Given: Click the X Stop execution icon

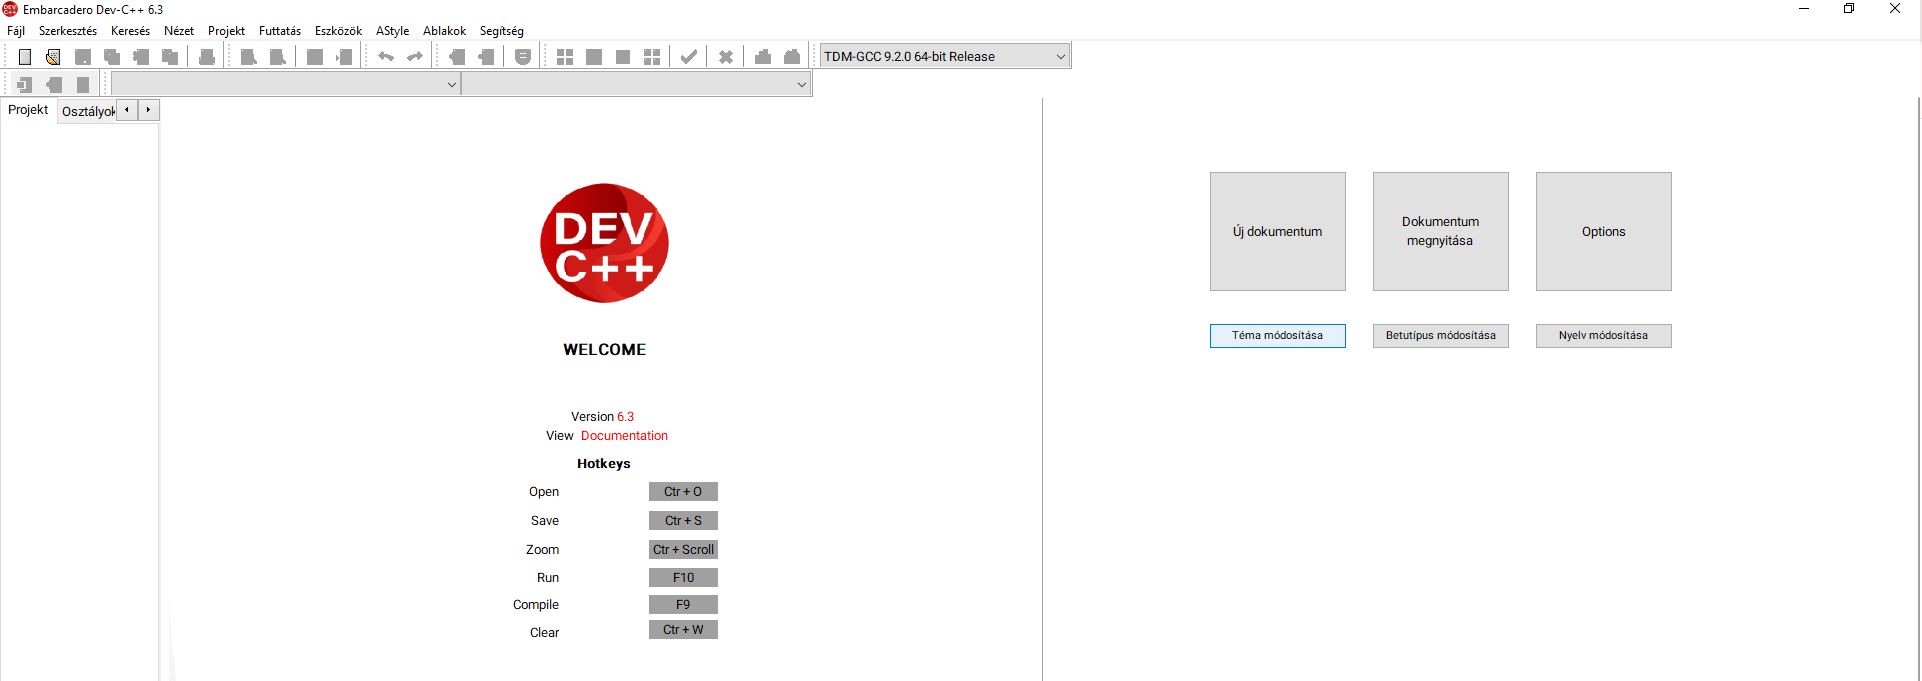Looking at the screenshot, I should coord(726,57).
